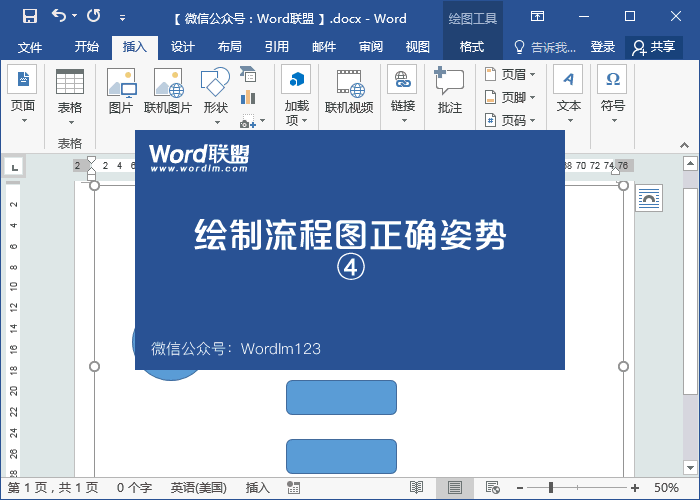Redo the last action

94,16
